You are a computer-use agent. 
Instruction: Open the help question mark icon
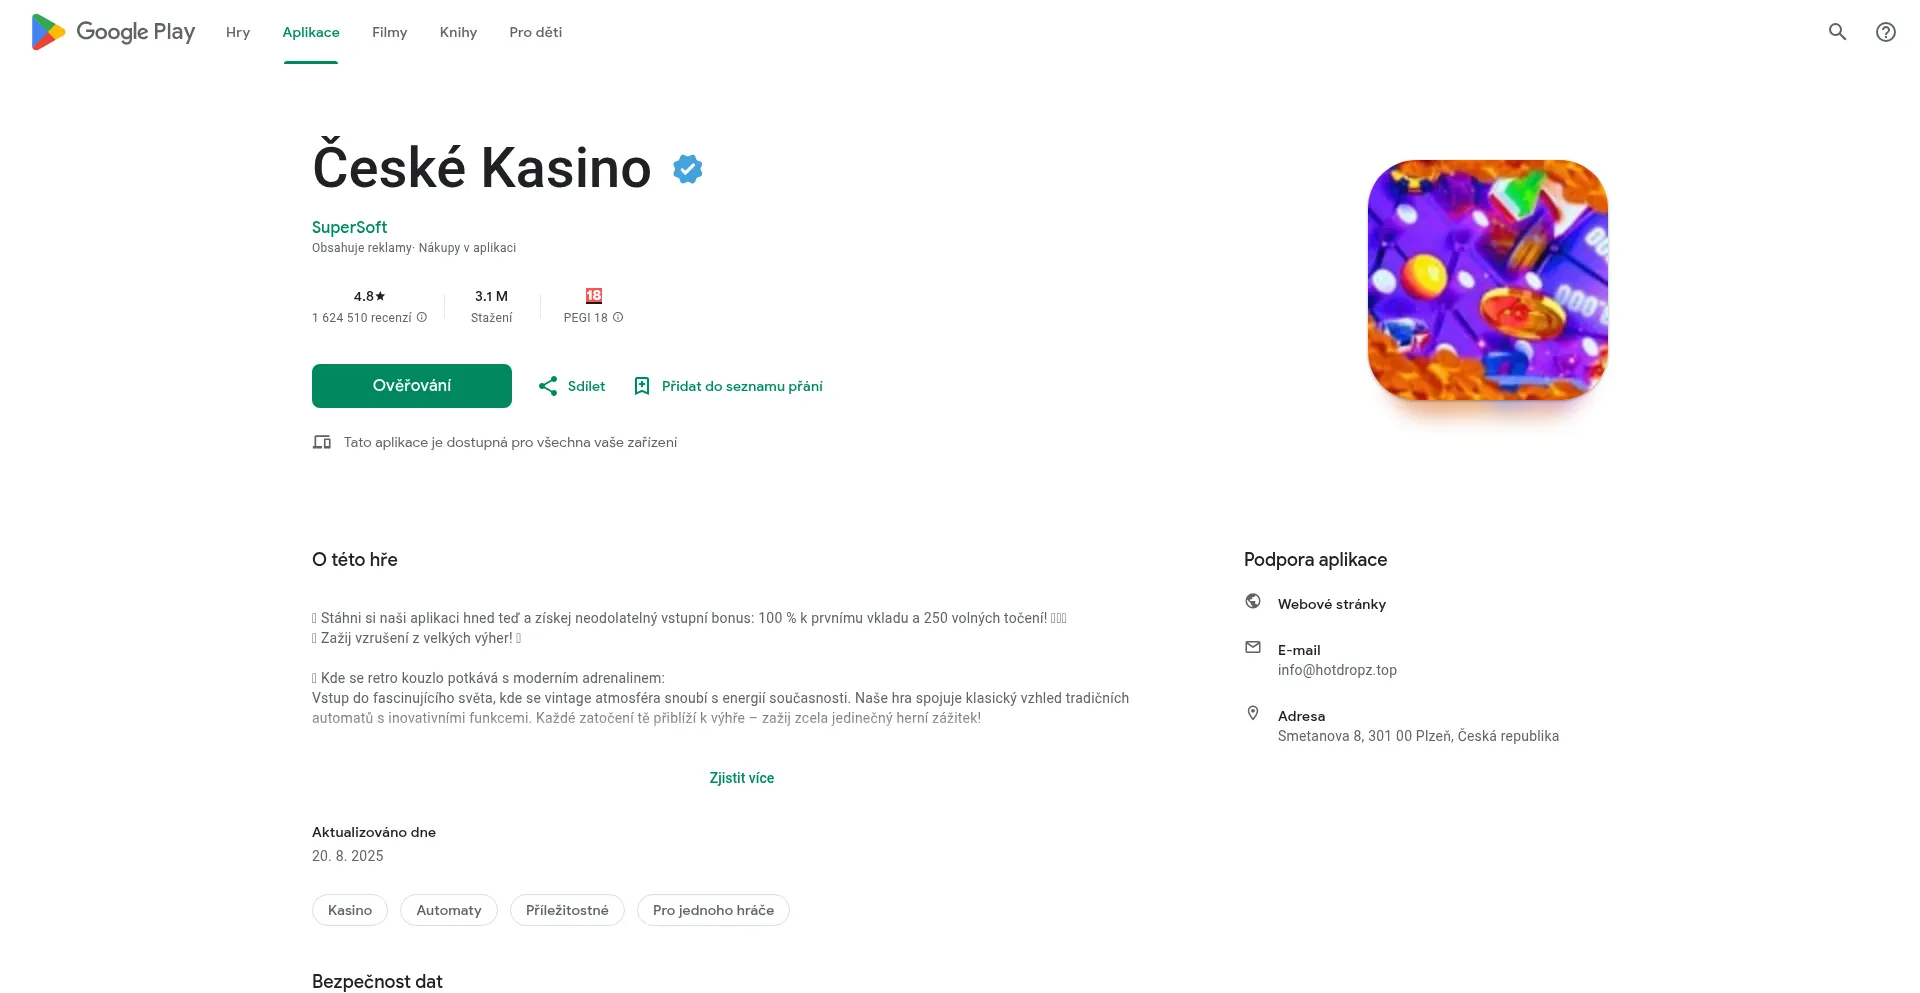(1885, 32)
